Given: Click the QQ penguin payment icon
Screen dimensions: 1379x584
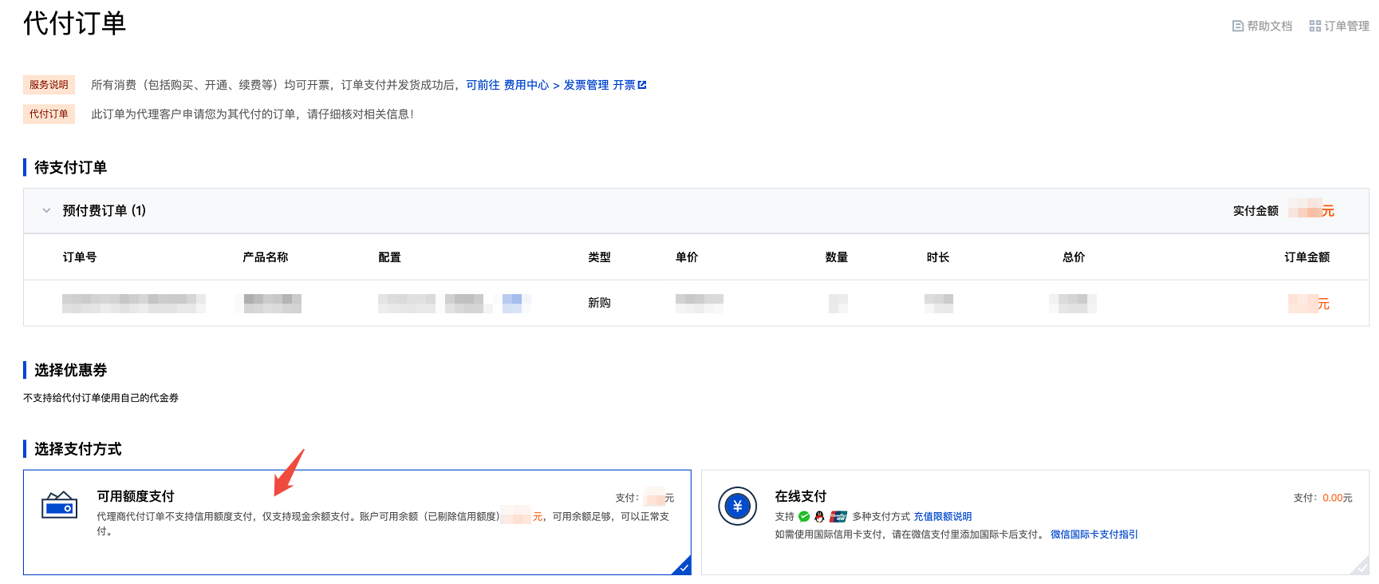Looking at the screenshot, I should (820, 517).
